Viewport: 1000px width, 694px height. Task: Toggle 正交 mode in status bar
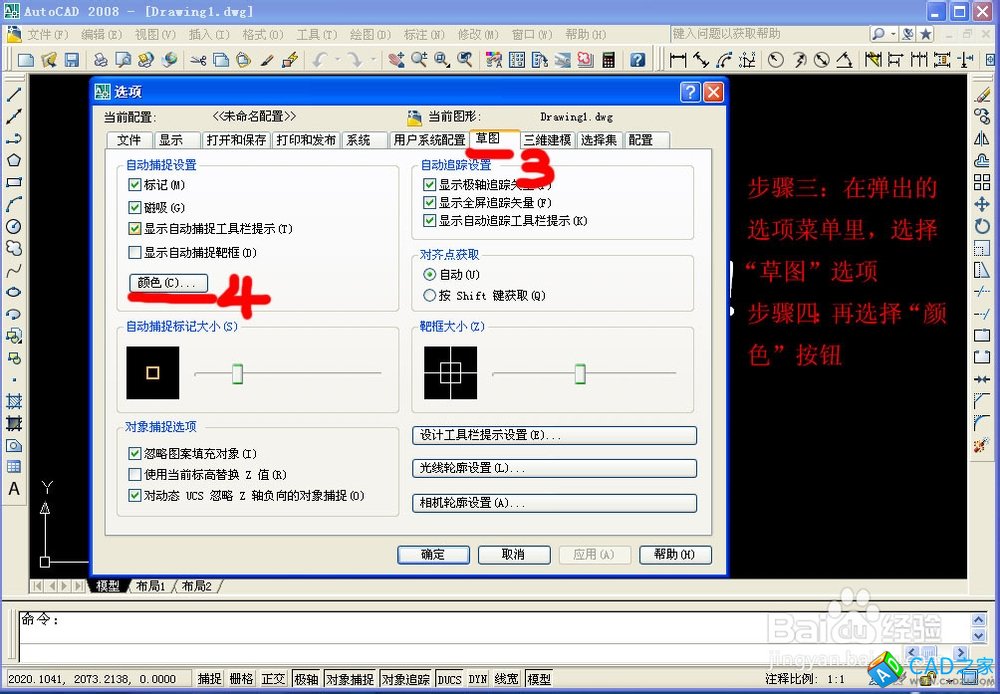tap(273, 679)
